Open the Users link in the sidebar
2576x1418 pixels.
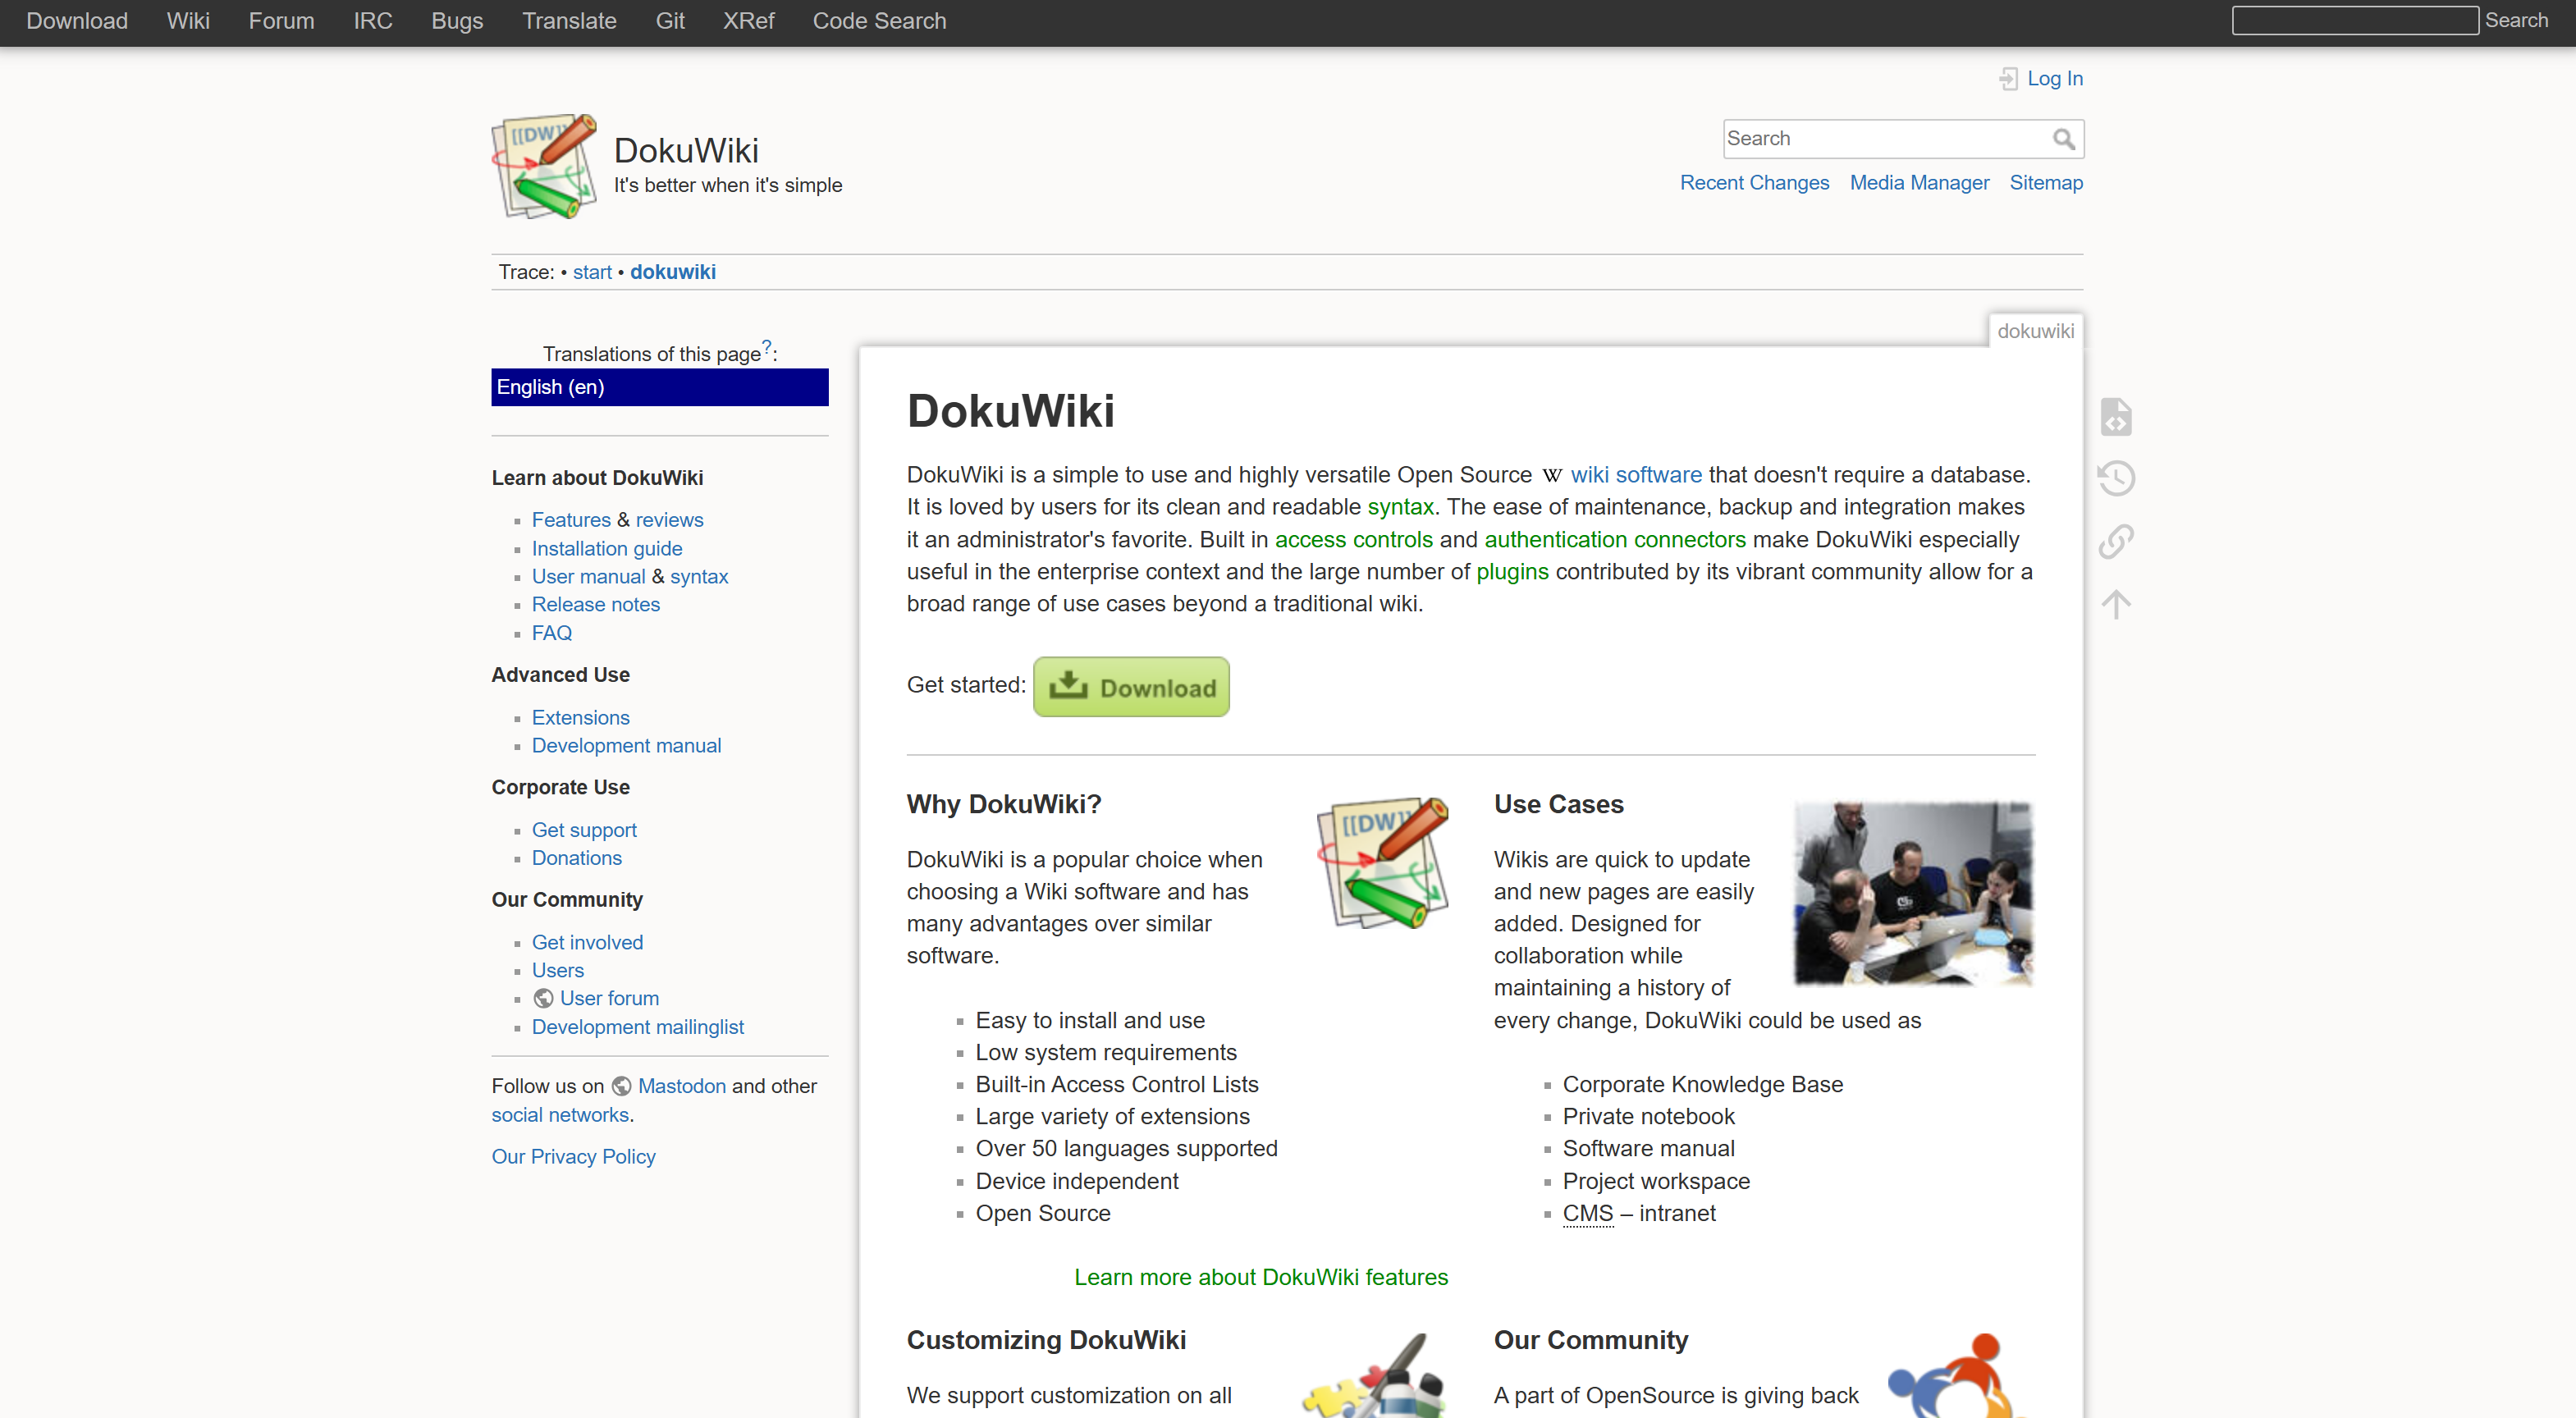tap(558, 971)
